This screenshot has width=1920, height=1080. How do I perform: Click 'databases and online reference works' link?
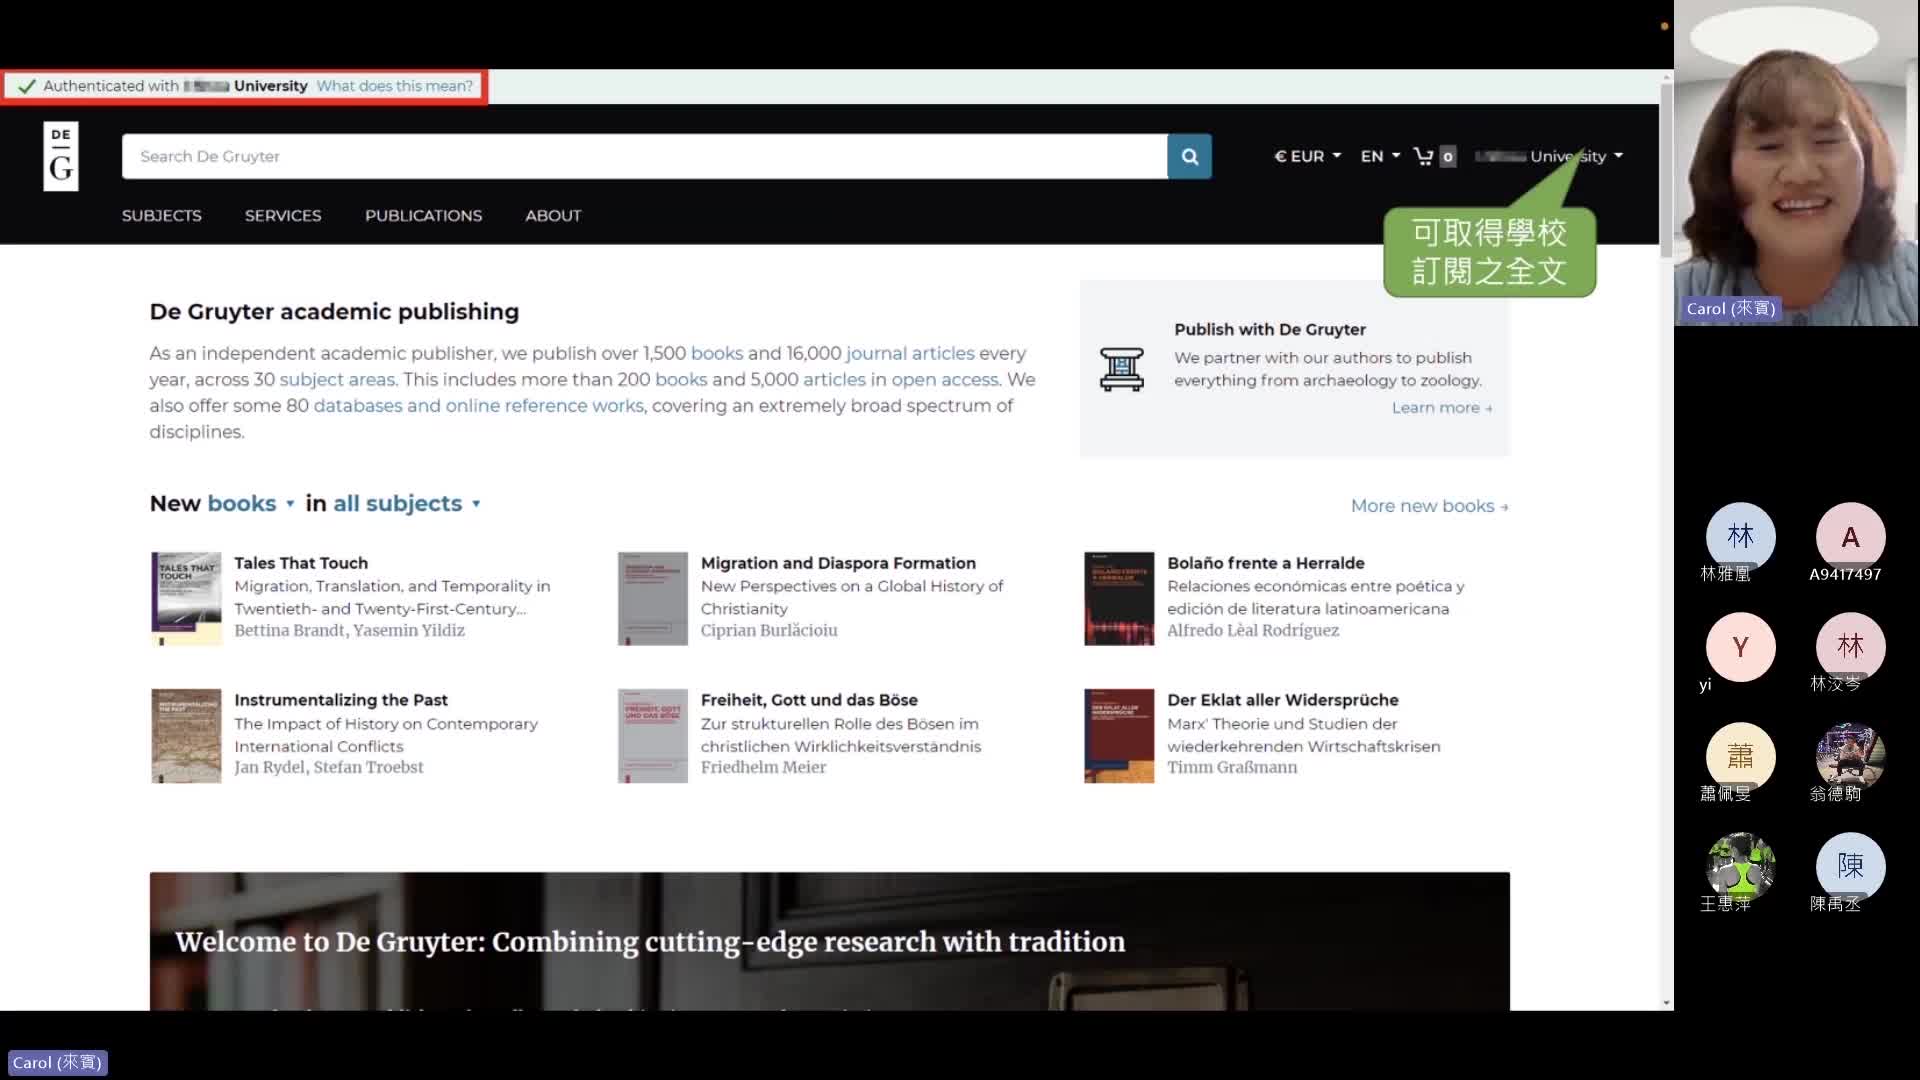(479, 405)
